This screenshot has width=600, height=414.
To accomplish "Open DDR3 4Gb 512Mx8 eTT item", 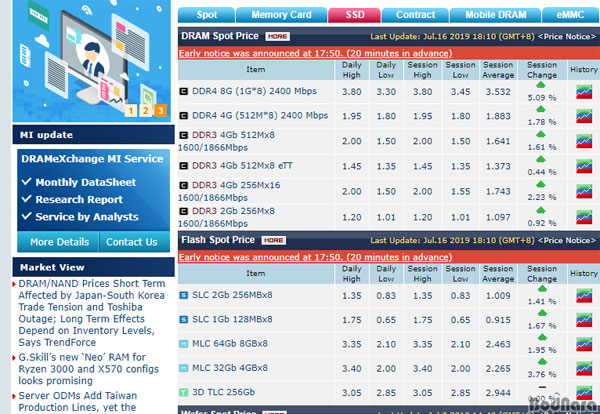I will pos(242,166).
